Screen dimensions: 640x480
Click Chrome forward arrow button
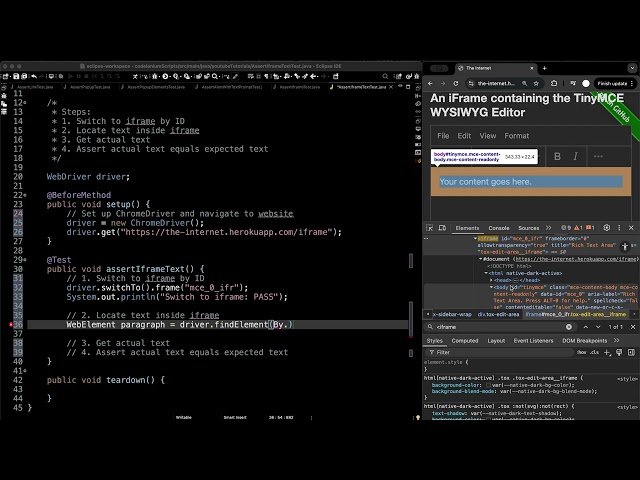(443, 83)
